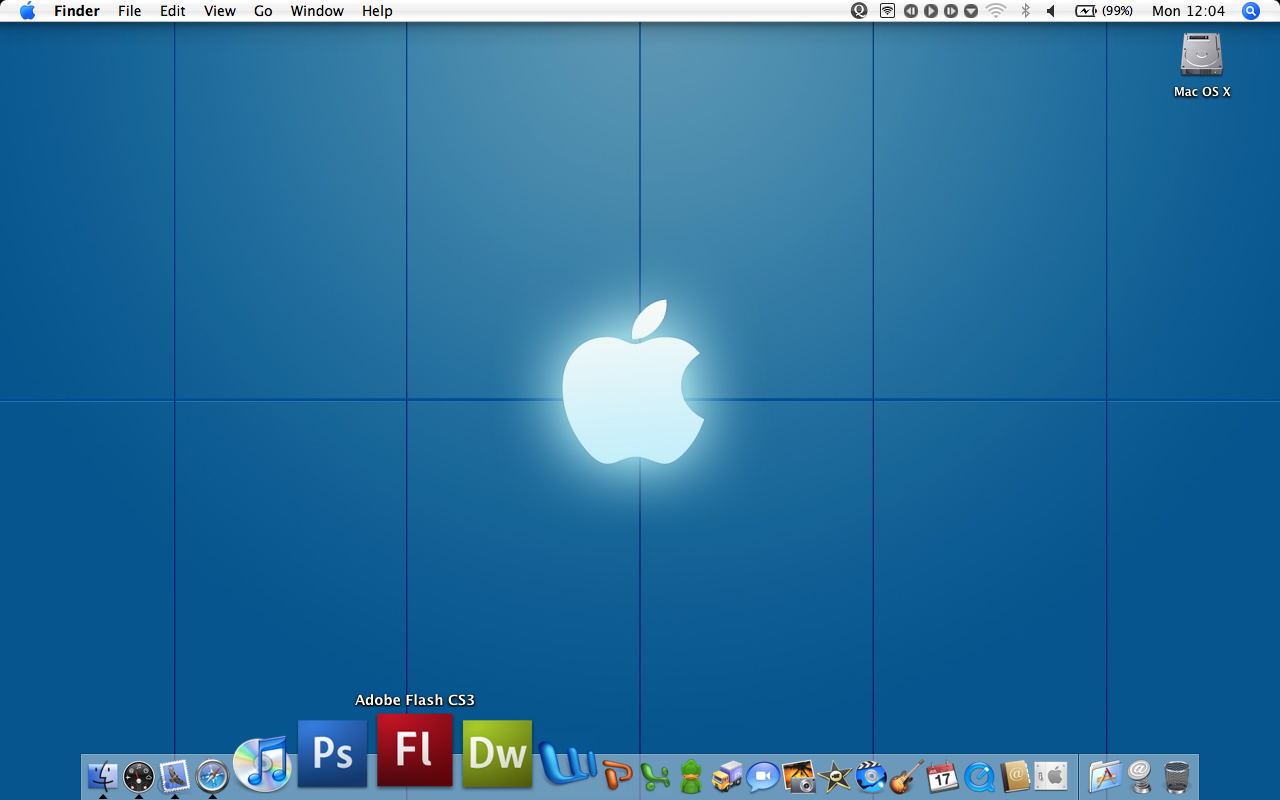
Task: Open System Preferences from the Dock
Action: (x=1051, y=776)
